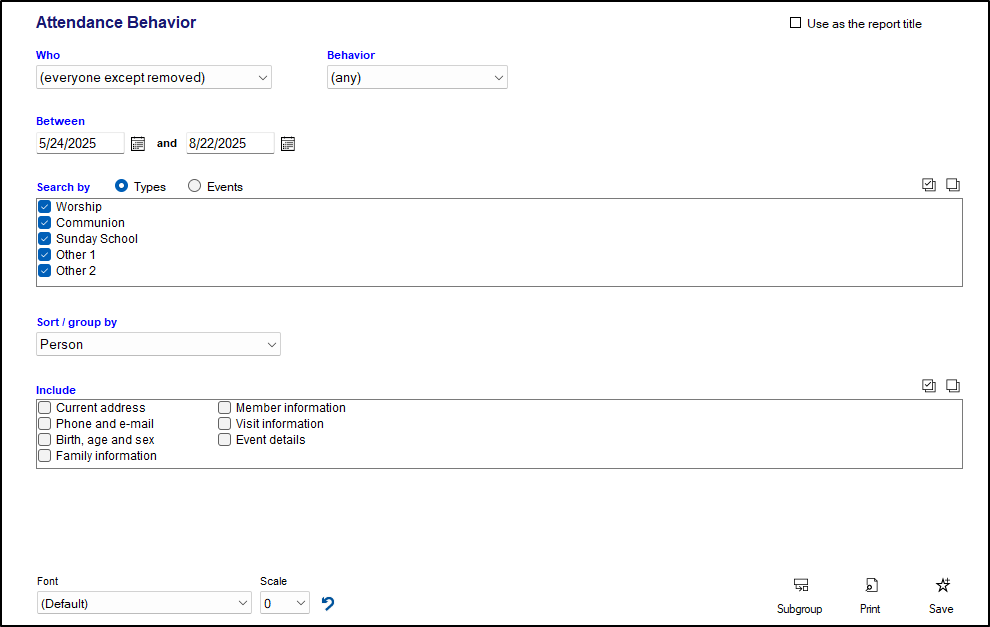
Task: Enable Use as the report title
Action: pos(796,23)
